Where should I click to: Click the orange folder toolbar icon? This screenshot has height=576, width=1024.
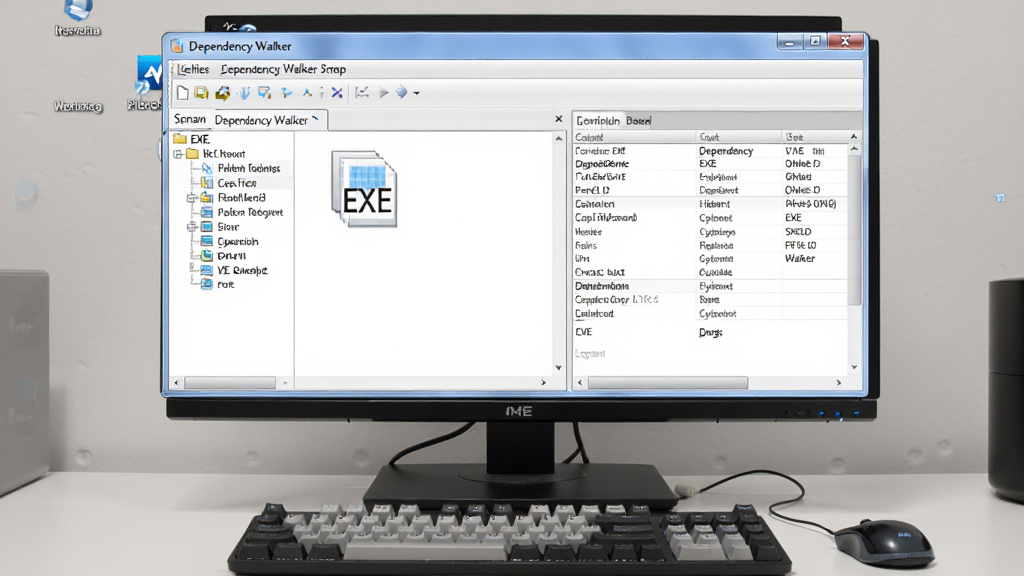[223, 93]
